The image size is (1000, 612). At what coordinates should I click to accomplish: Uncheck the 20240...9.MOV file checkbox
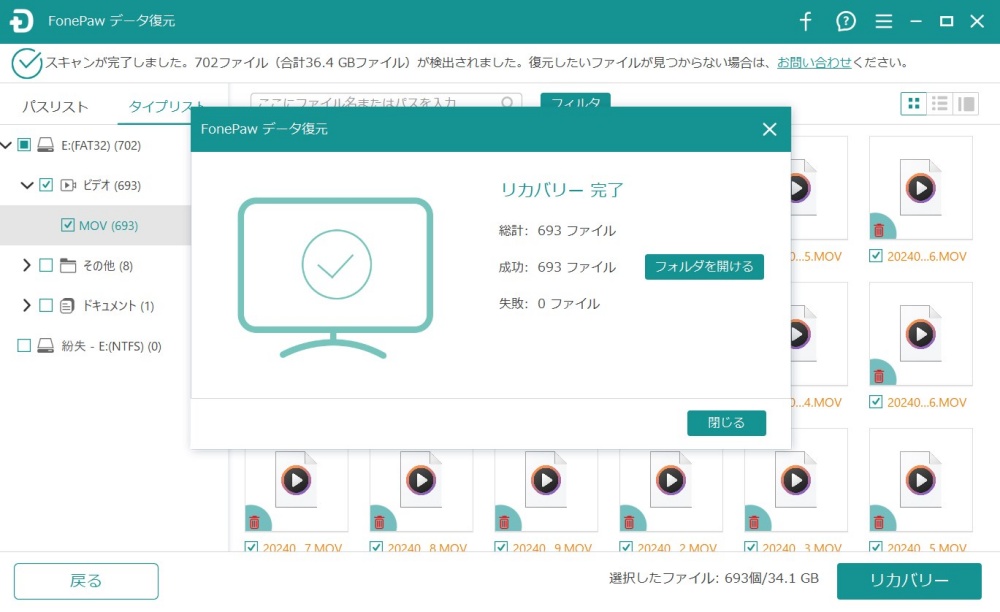501,548
